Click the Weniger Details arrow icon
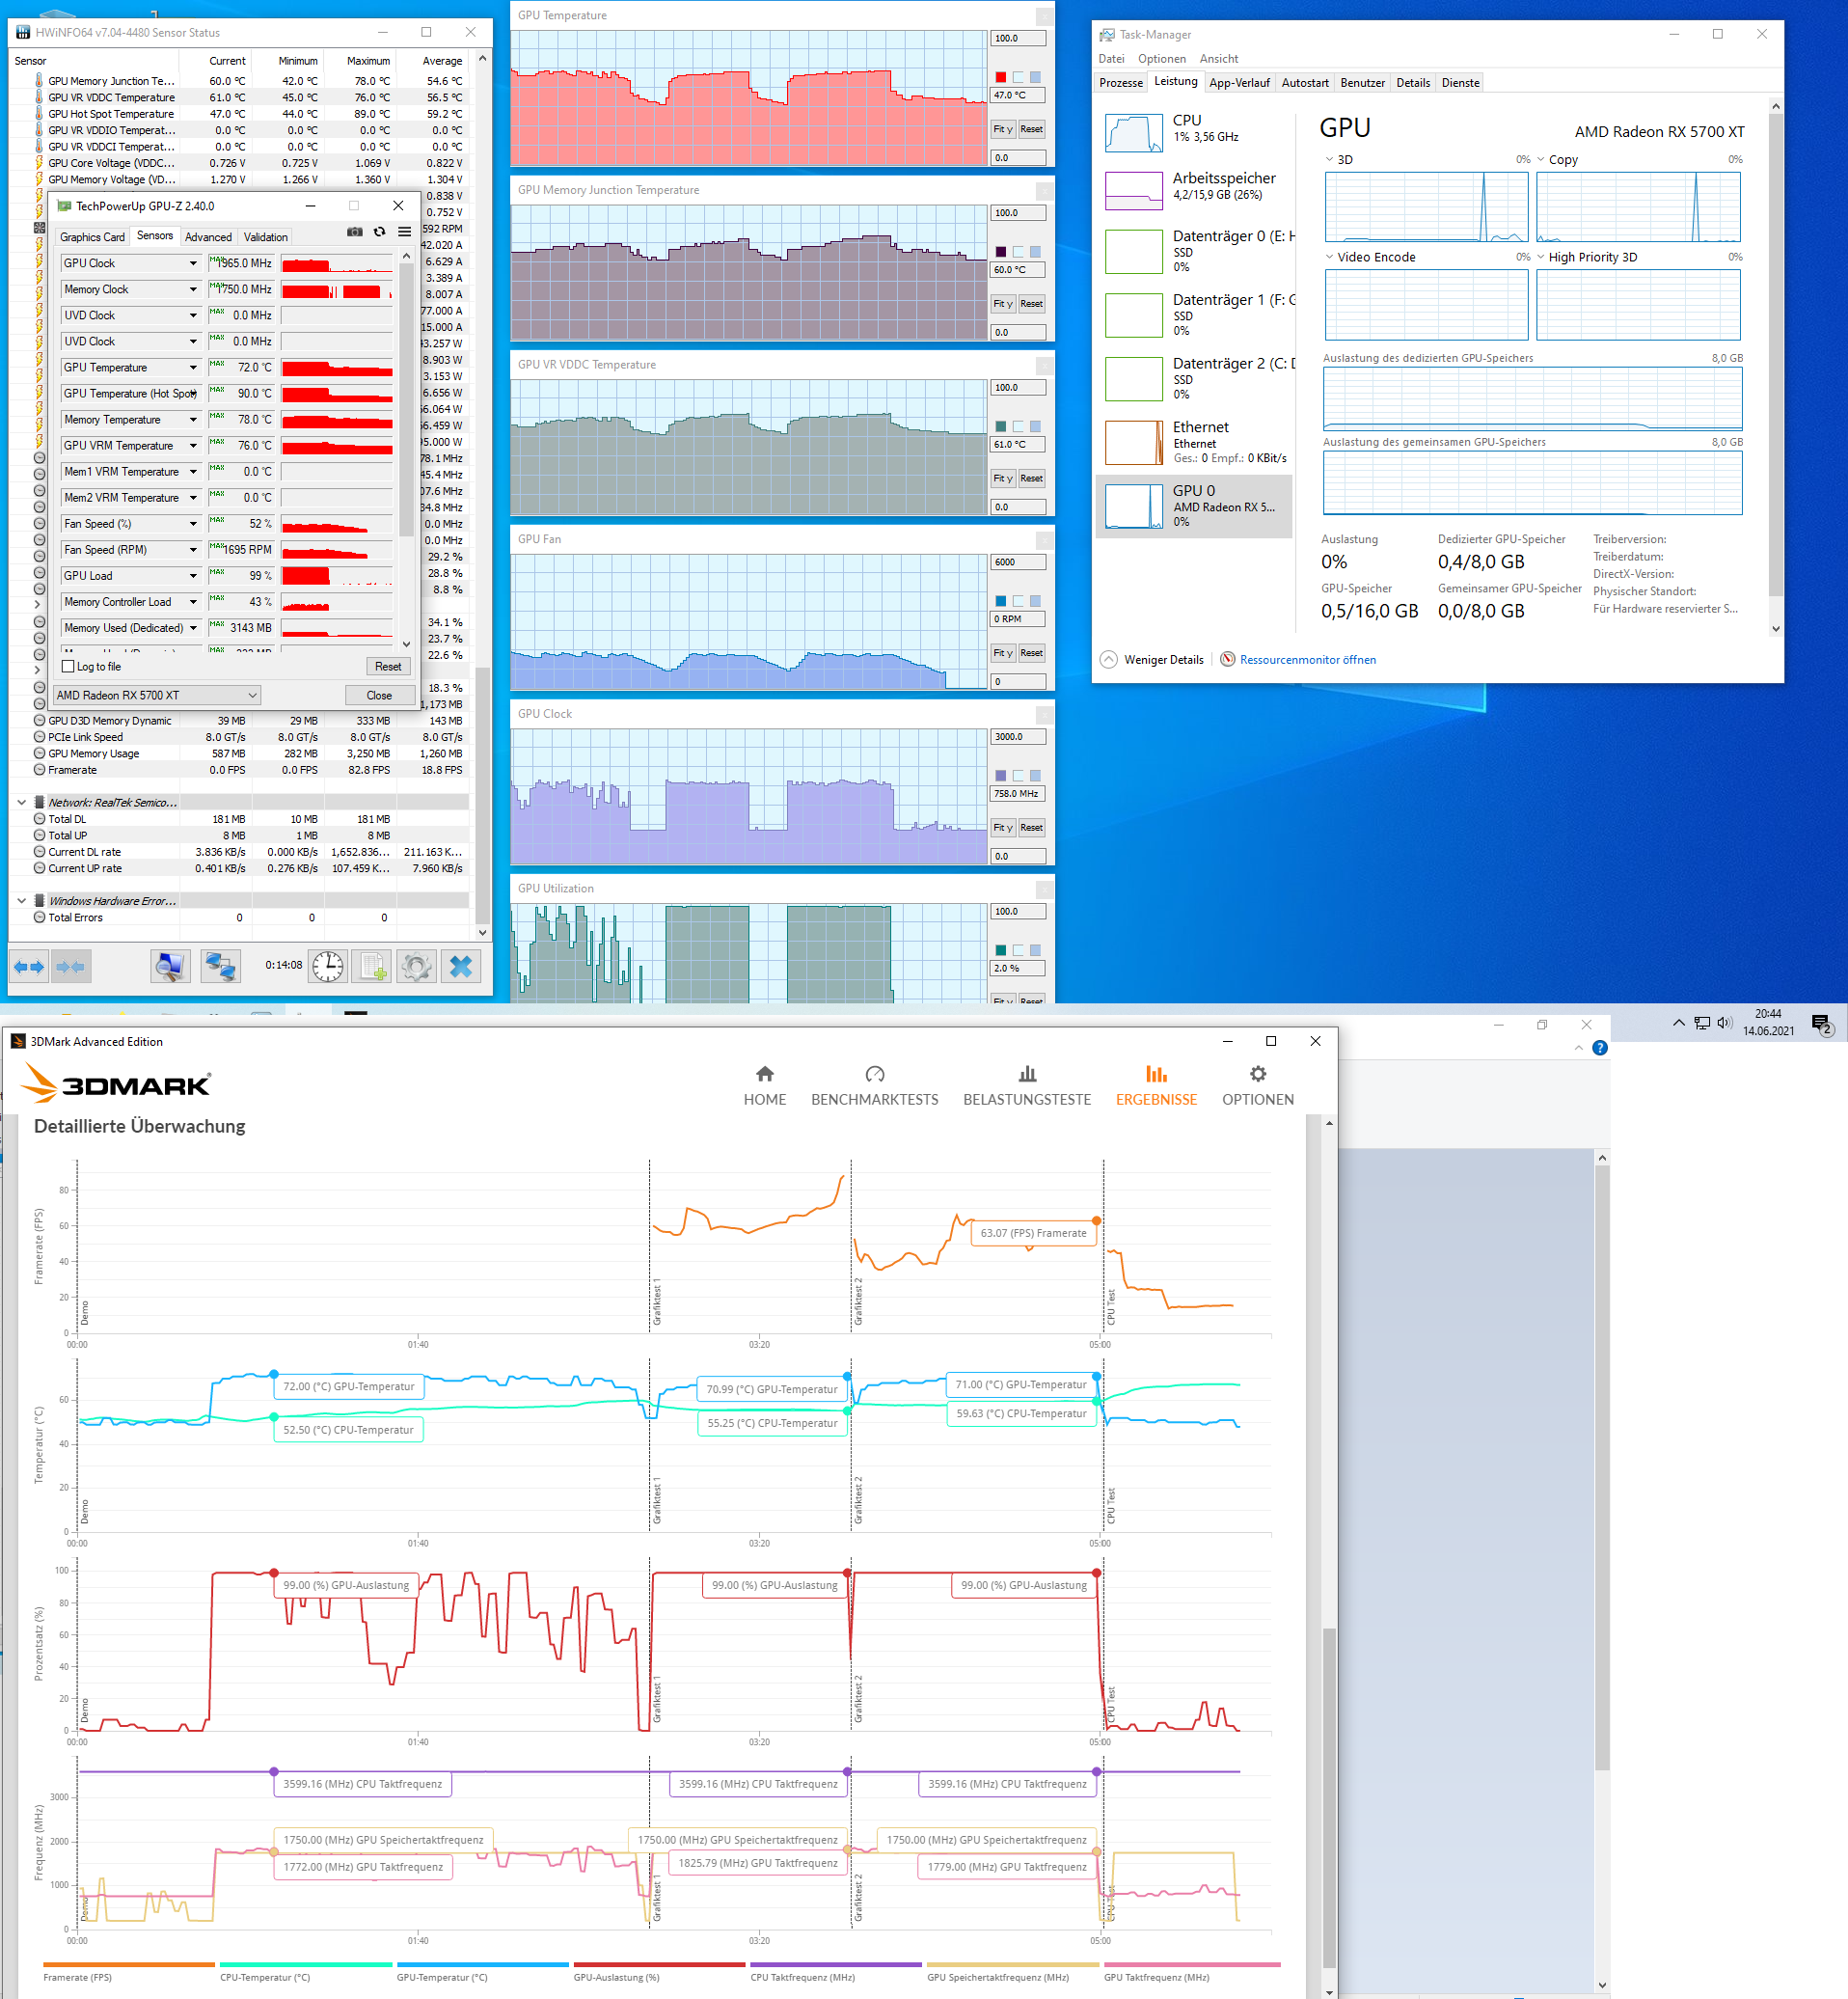The height and width of the screenshot is (1999, 1848). [1108, 660]
